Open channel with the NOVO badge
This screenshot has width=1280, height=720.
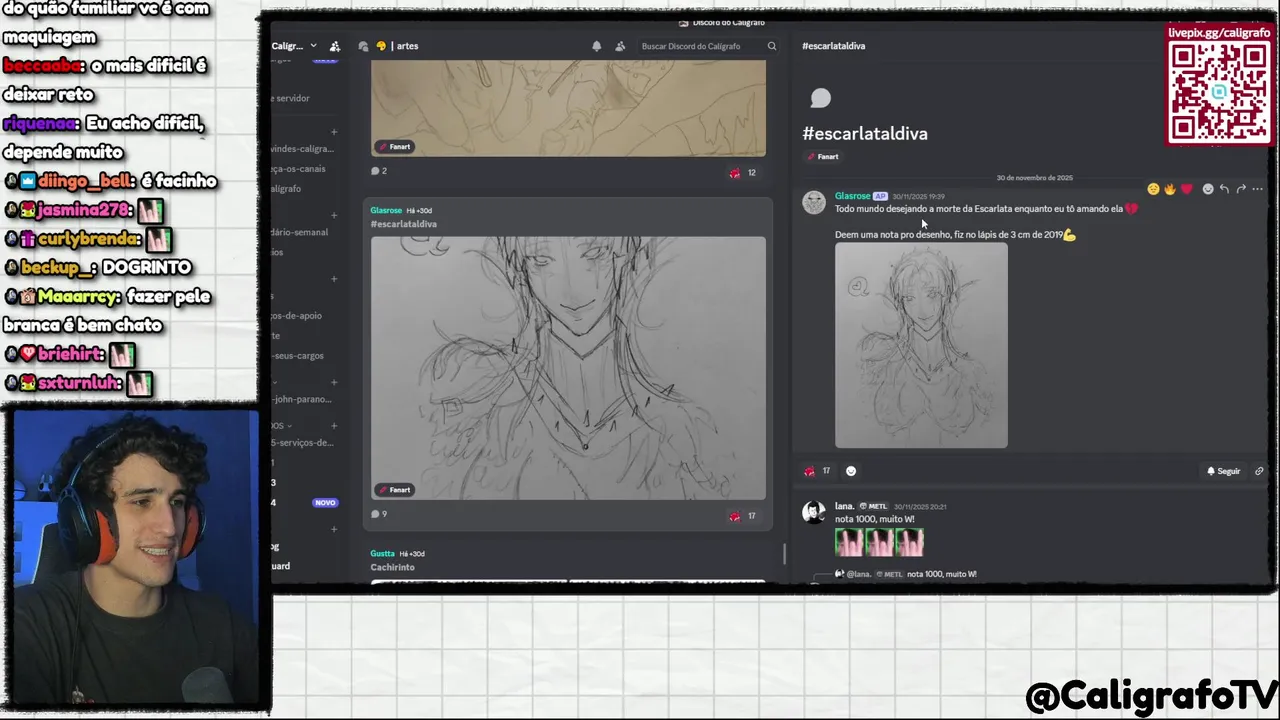point(305,502)
